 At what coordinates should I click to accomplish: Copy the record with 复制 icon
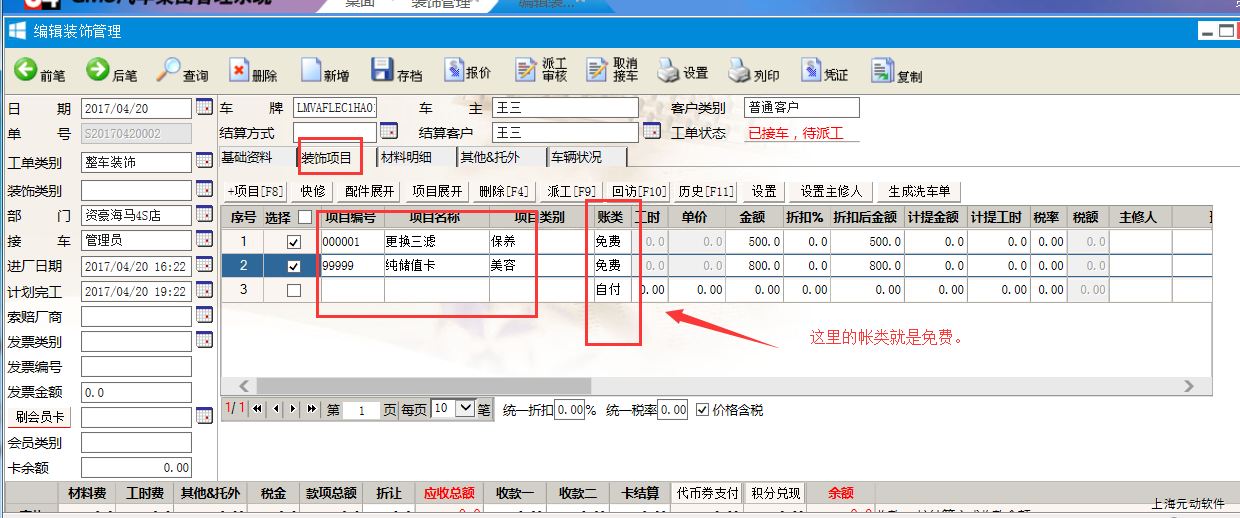[882, 71]
